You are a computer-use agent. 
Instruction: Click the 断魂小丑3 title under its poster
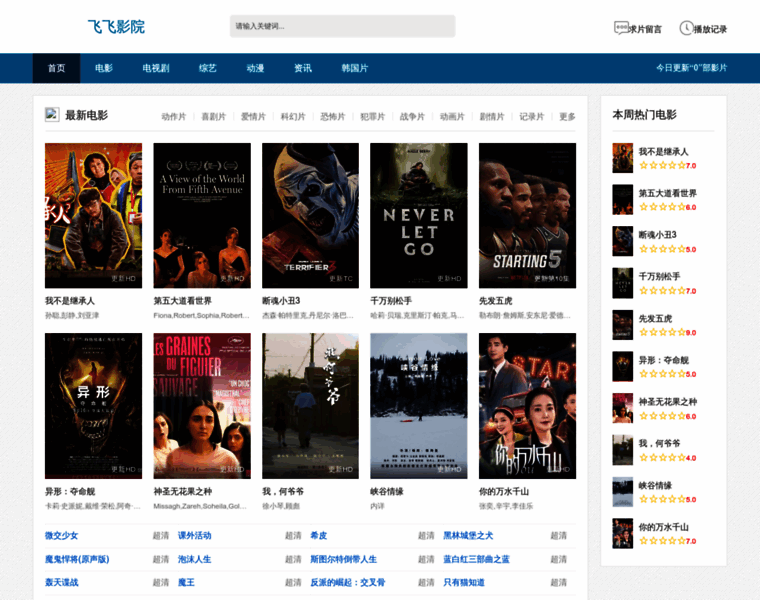(281, 301)
